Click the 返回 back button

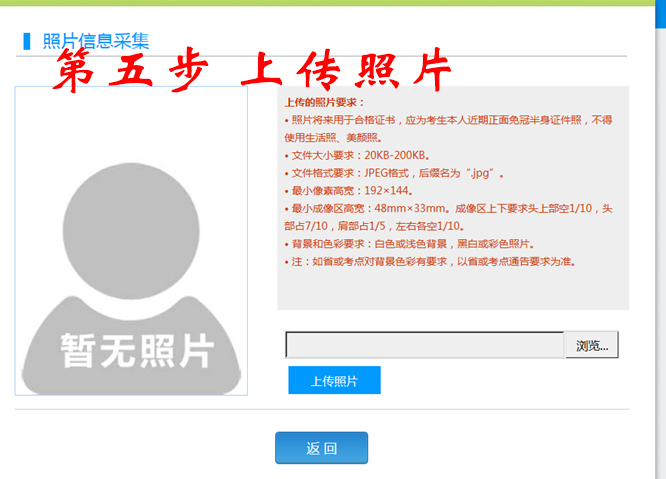pyautogui.click(x=321, y=448)
